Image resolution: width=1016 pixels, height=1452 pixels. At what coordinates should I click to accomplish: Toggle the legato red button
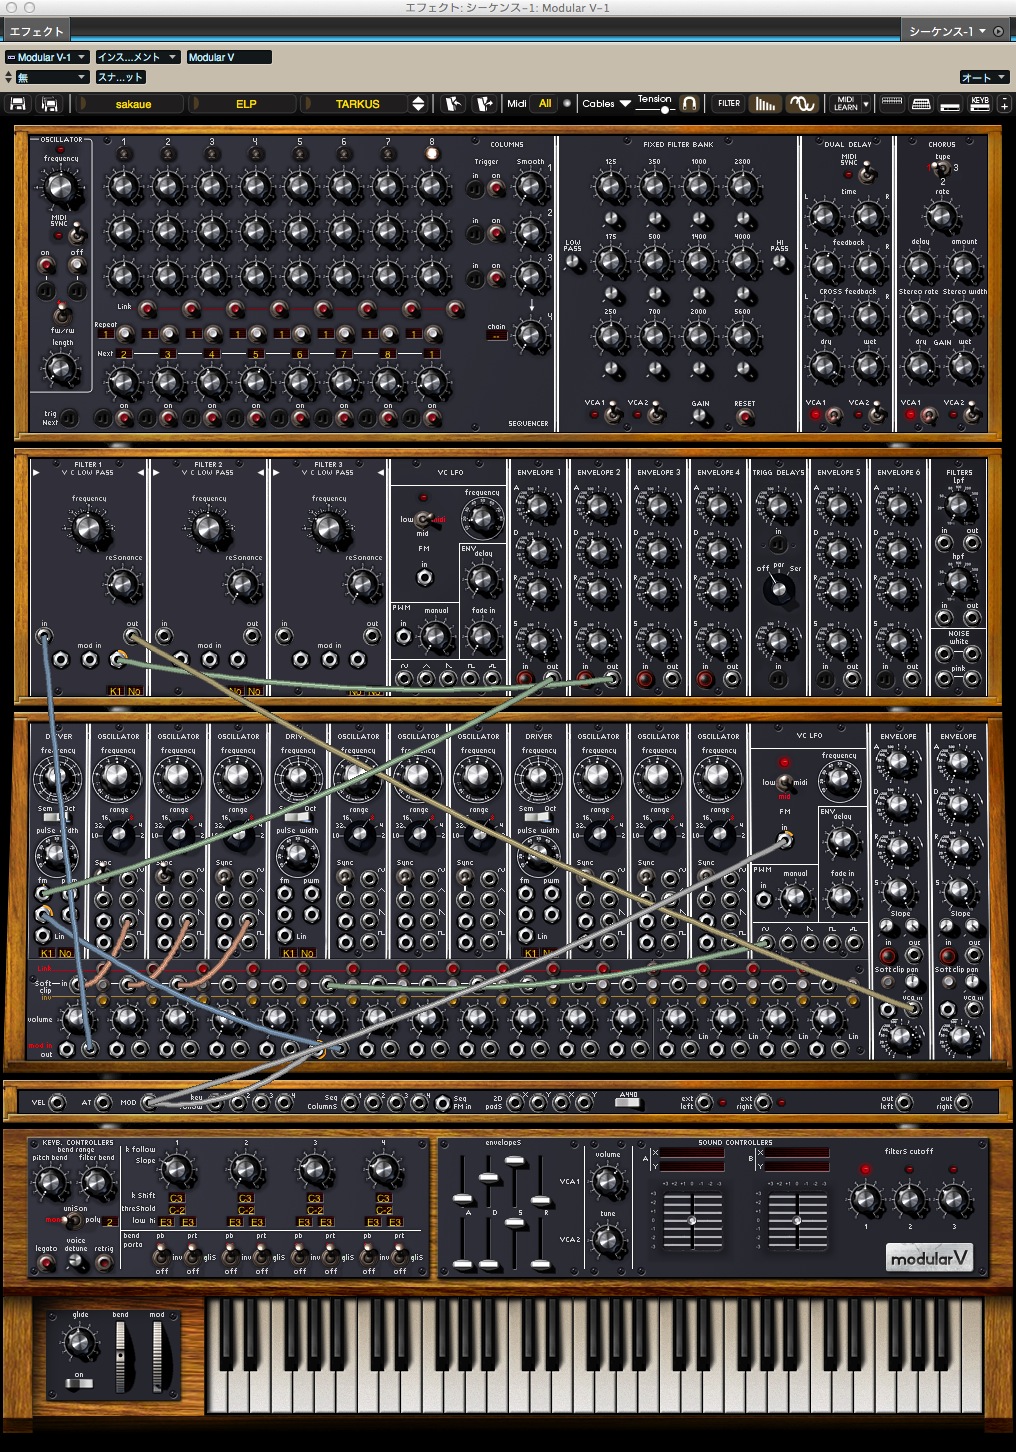[x=46, y=1263]
